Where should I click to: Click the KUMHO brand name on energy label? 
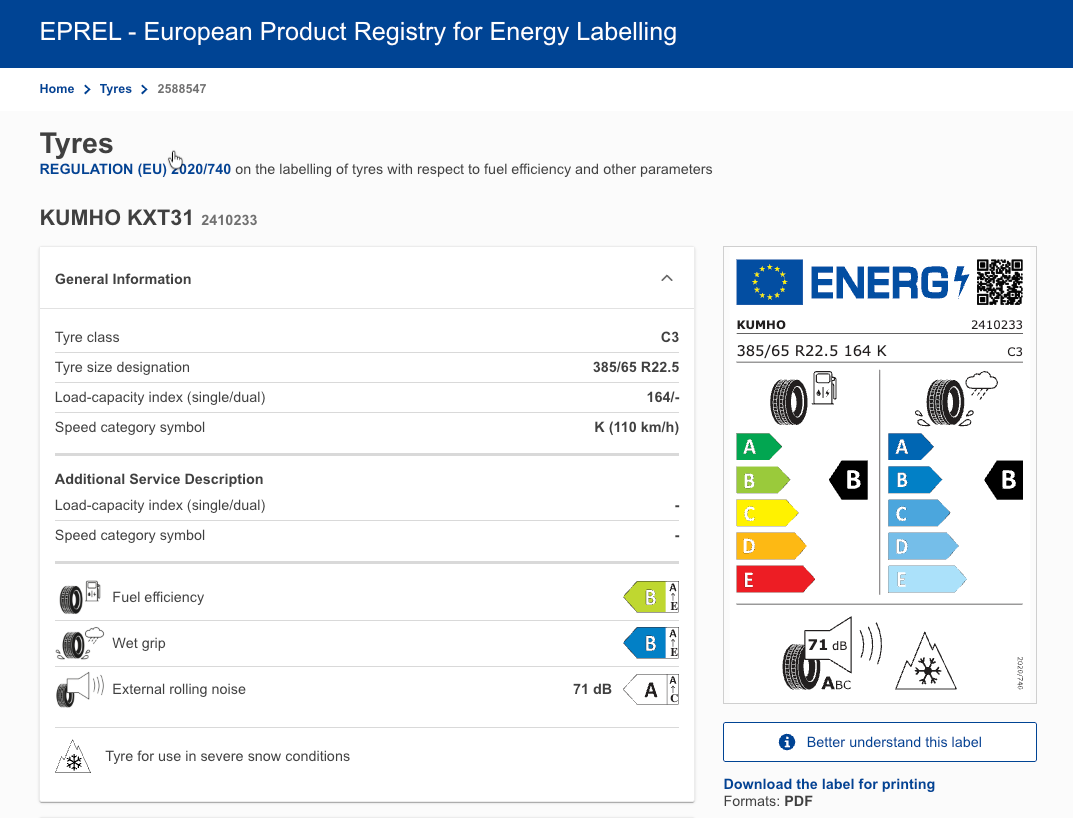[761, 325]
